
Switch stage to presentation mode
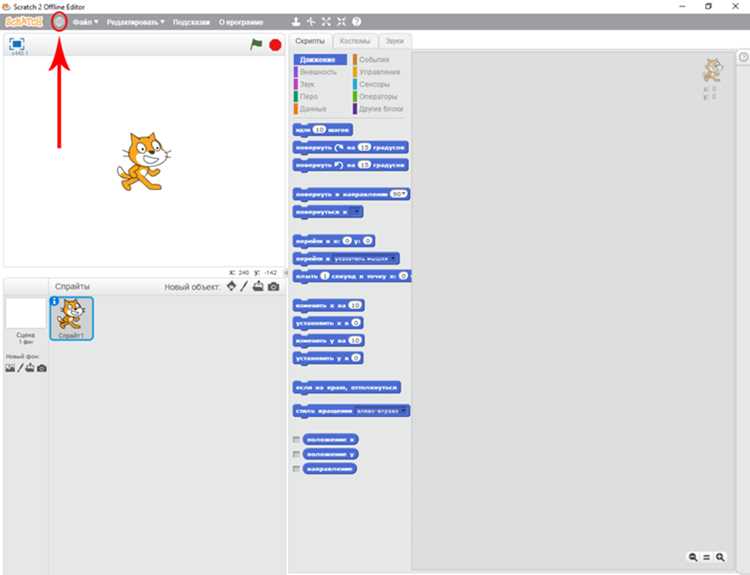(x=17, y=44)
